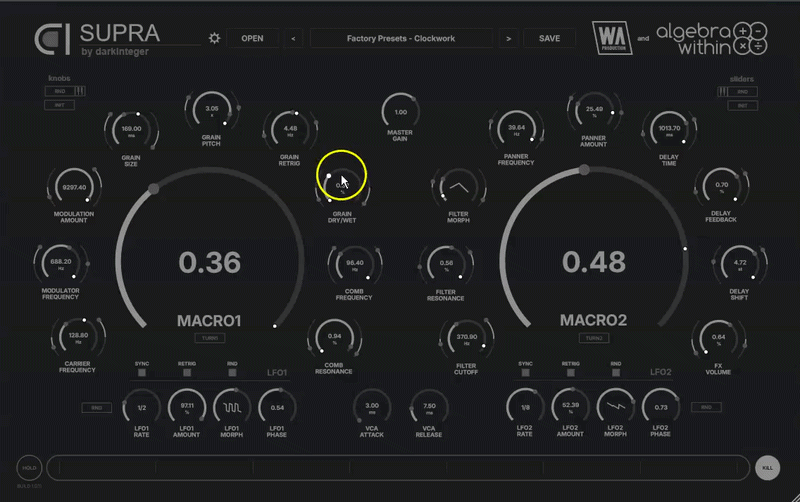Click the Panner Amount knob
Image resolution: width=800 pixels, height=502 pixels.
click(594, 110)
